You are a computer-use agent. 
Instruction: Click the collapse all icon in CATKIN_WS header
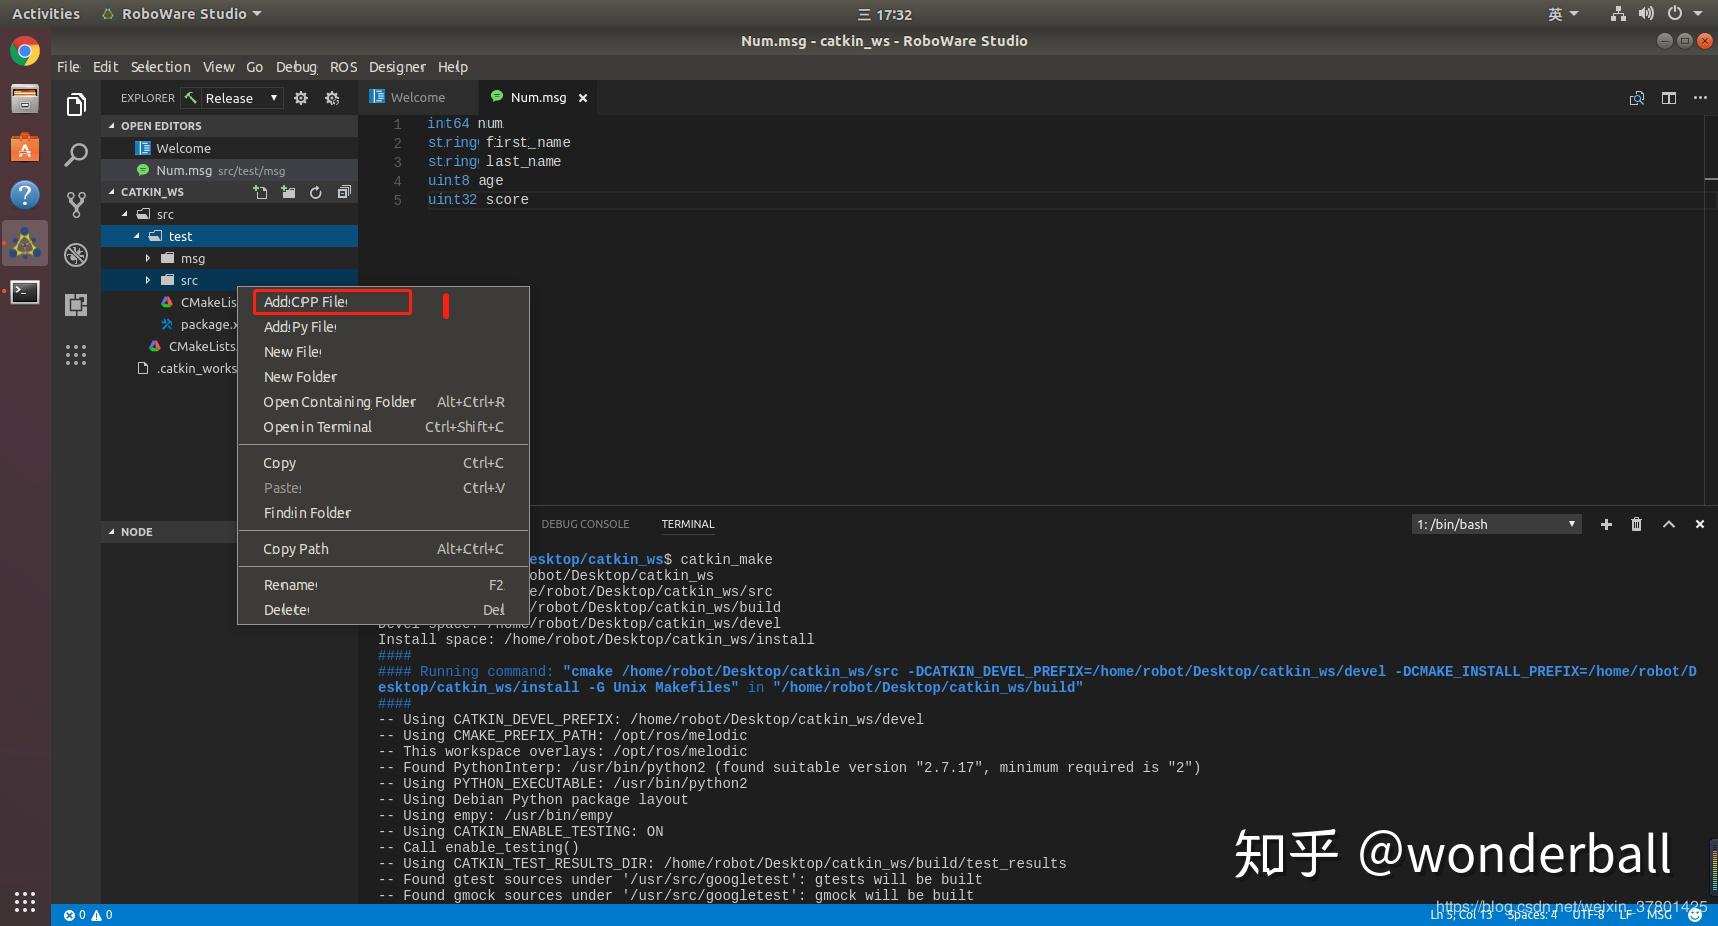click(344, 192)
